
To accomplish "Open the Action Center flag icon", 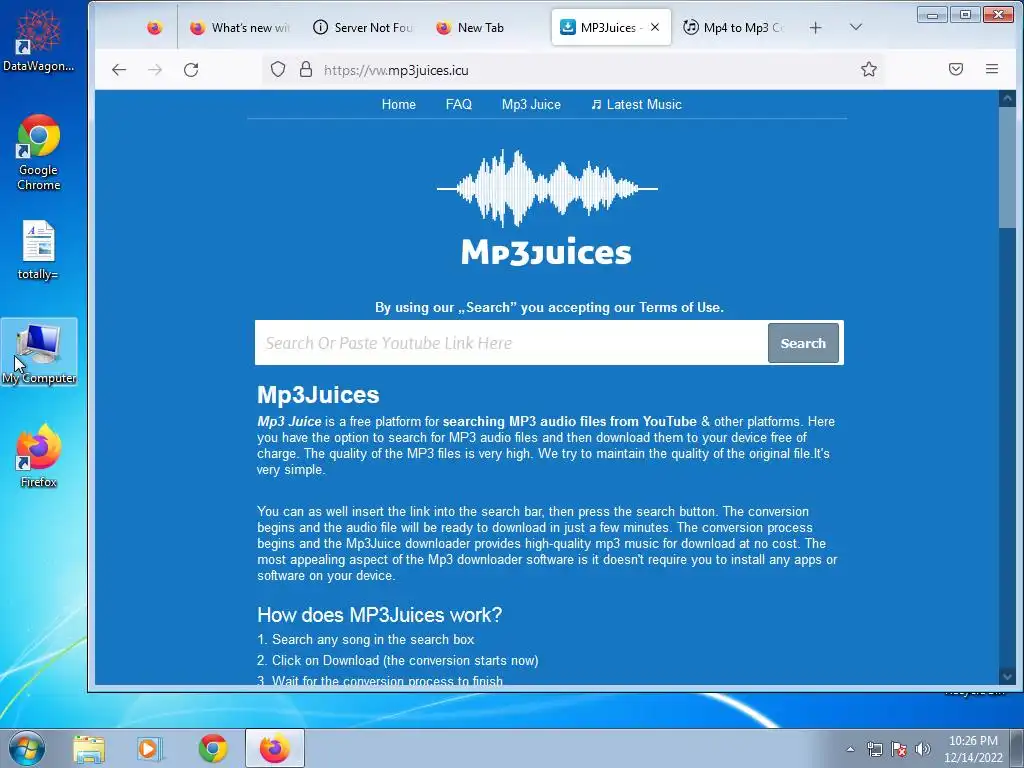I will pyautogui.click(x=899, y=749).
